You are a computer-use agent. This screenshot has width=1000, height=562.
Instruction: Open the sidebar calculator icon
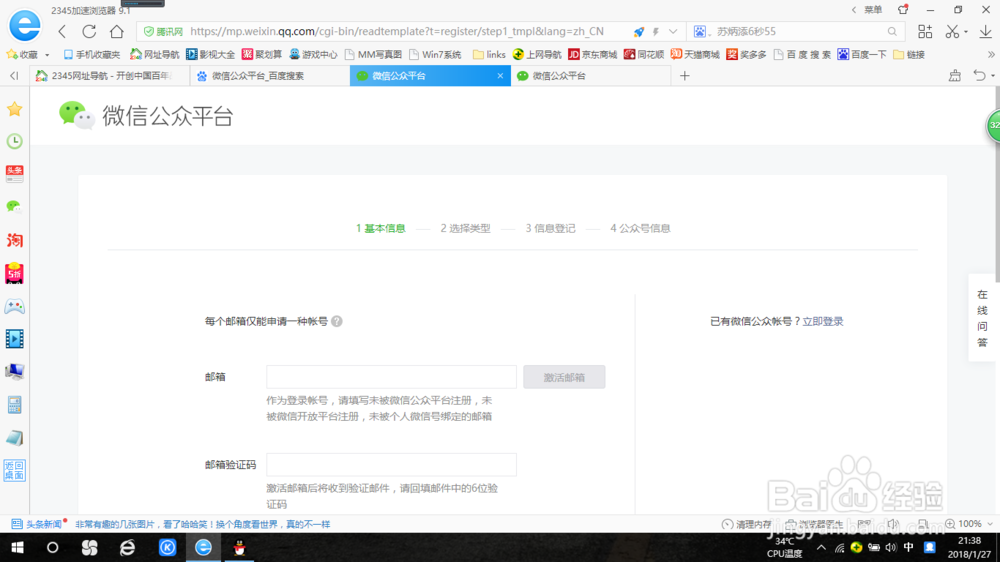(15, 404)
